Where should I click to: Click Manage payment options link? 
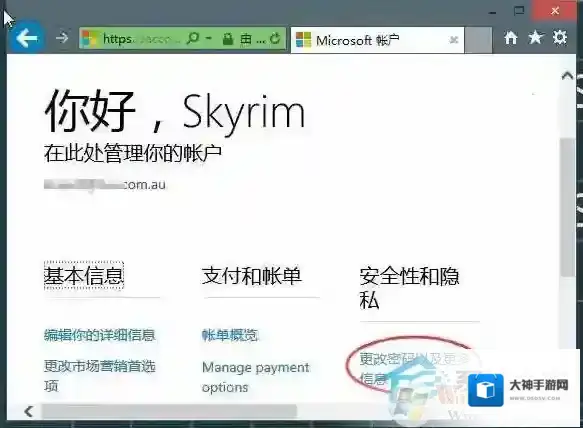(255, 377)
